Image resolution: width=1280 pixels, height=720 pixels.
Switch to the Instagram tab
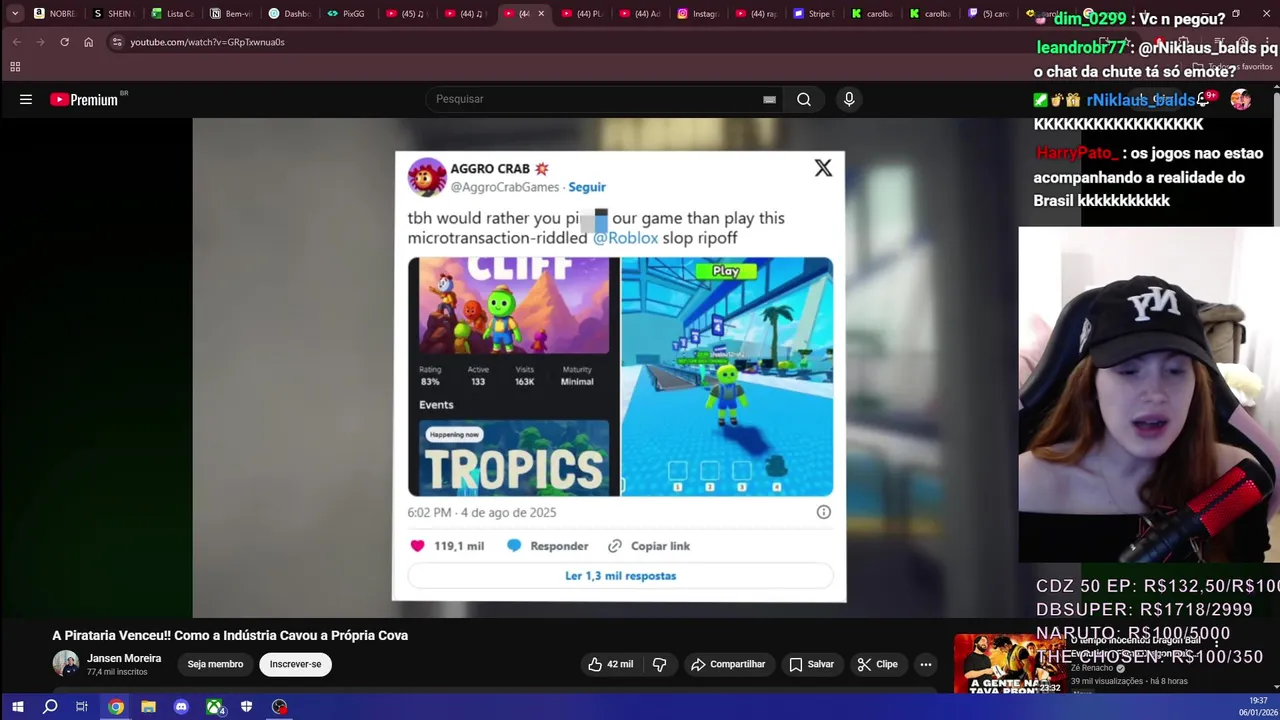(698, 13)
